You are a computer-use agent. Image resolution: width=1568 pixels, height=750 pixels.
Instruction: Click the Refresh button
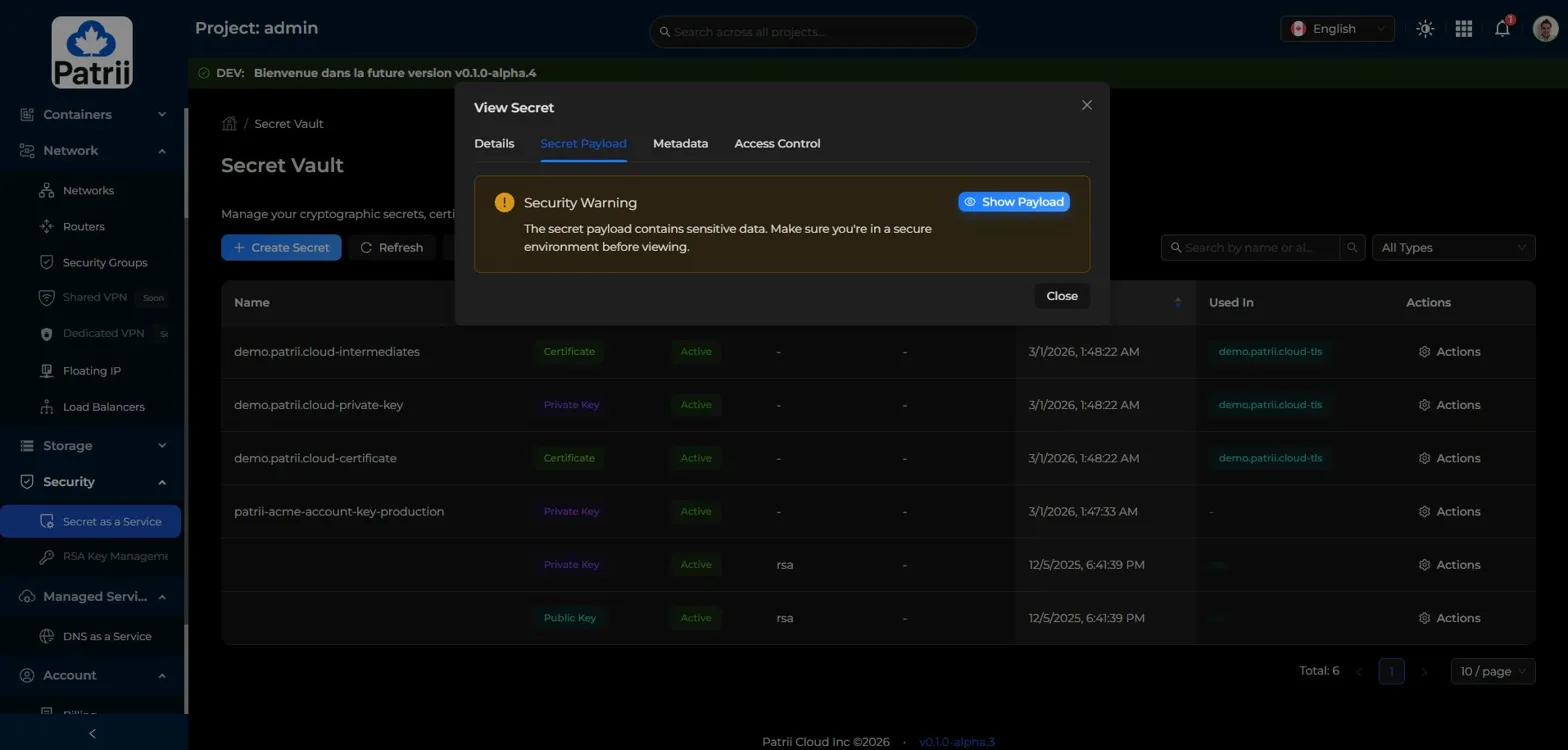pyautogui.click(x=392, y=247)
